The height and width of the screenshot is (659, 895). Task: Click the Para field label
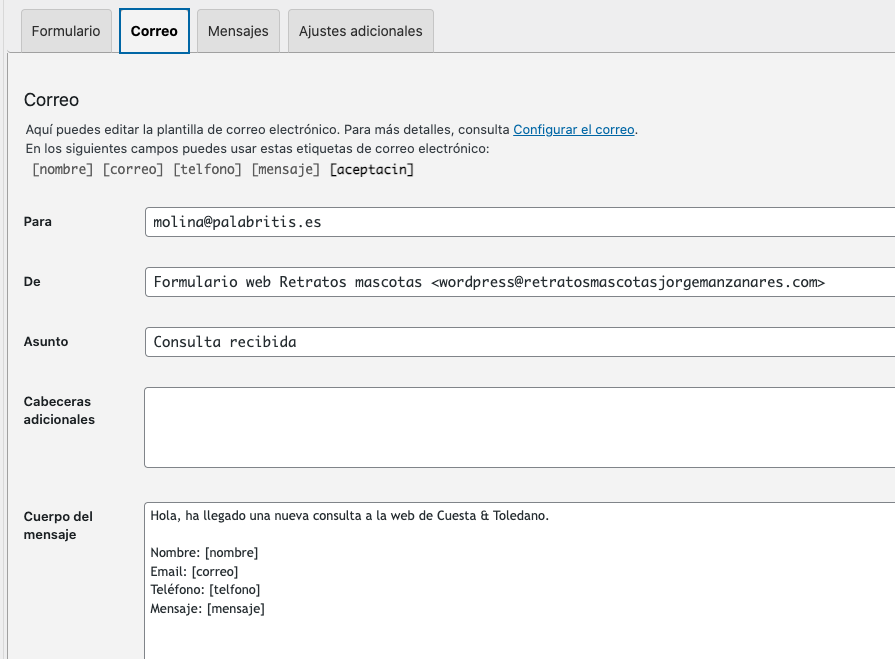click(38, 221)
